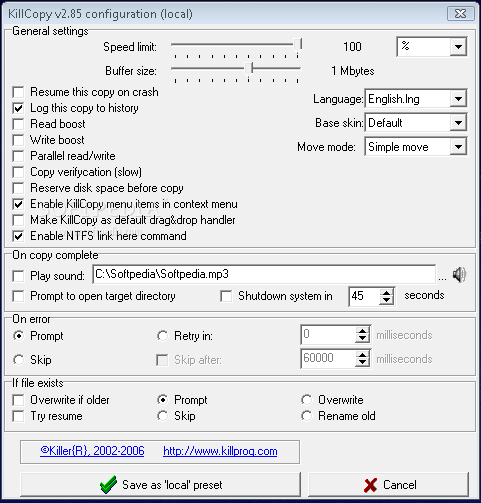481x503 pixels.
Task: Click the sound file path field
Action: point(264,274)
